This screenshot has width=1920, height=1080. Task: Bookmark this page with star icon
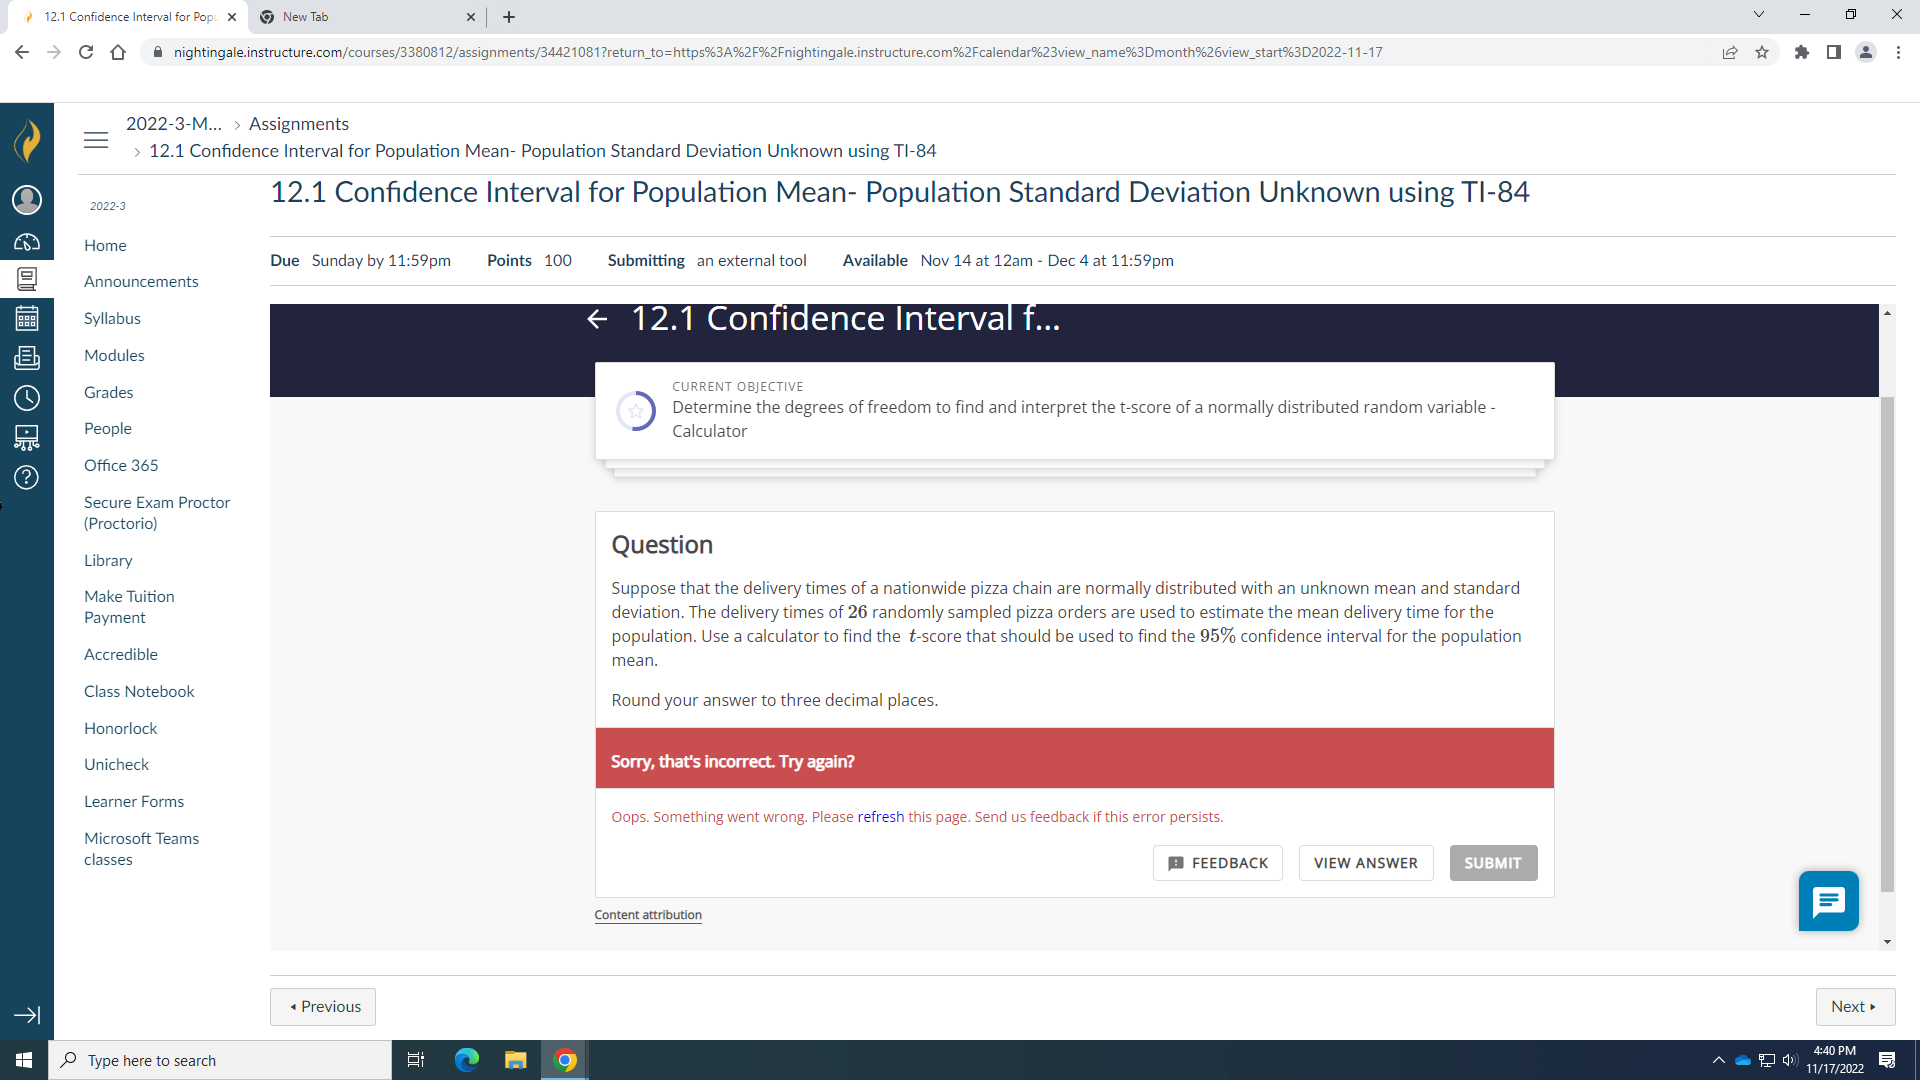point(1762,52)
